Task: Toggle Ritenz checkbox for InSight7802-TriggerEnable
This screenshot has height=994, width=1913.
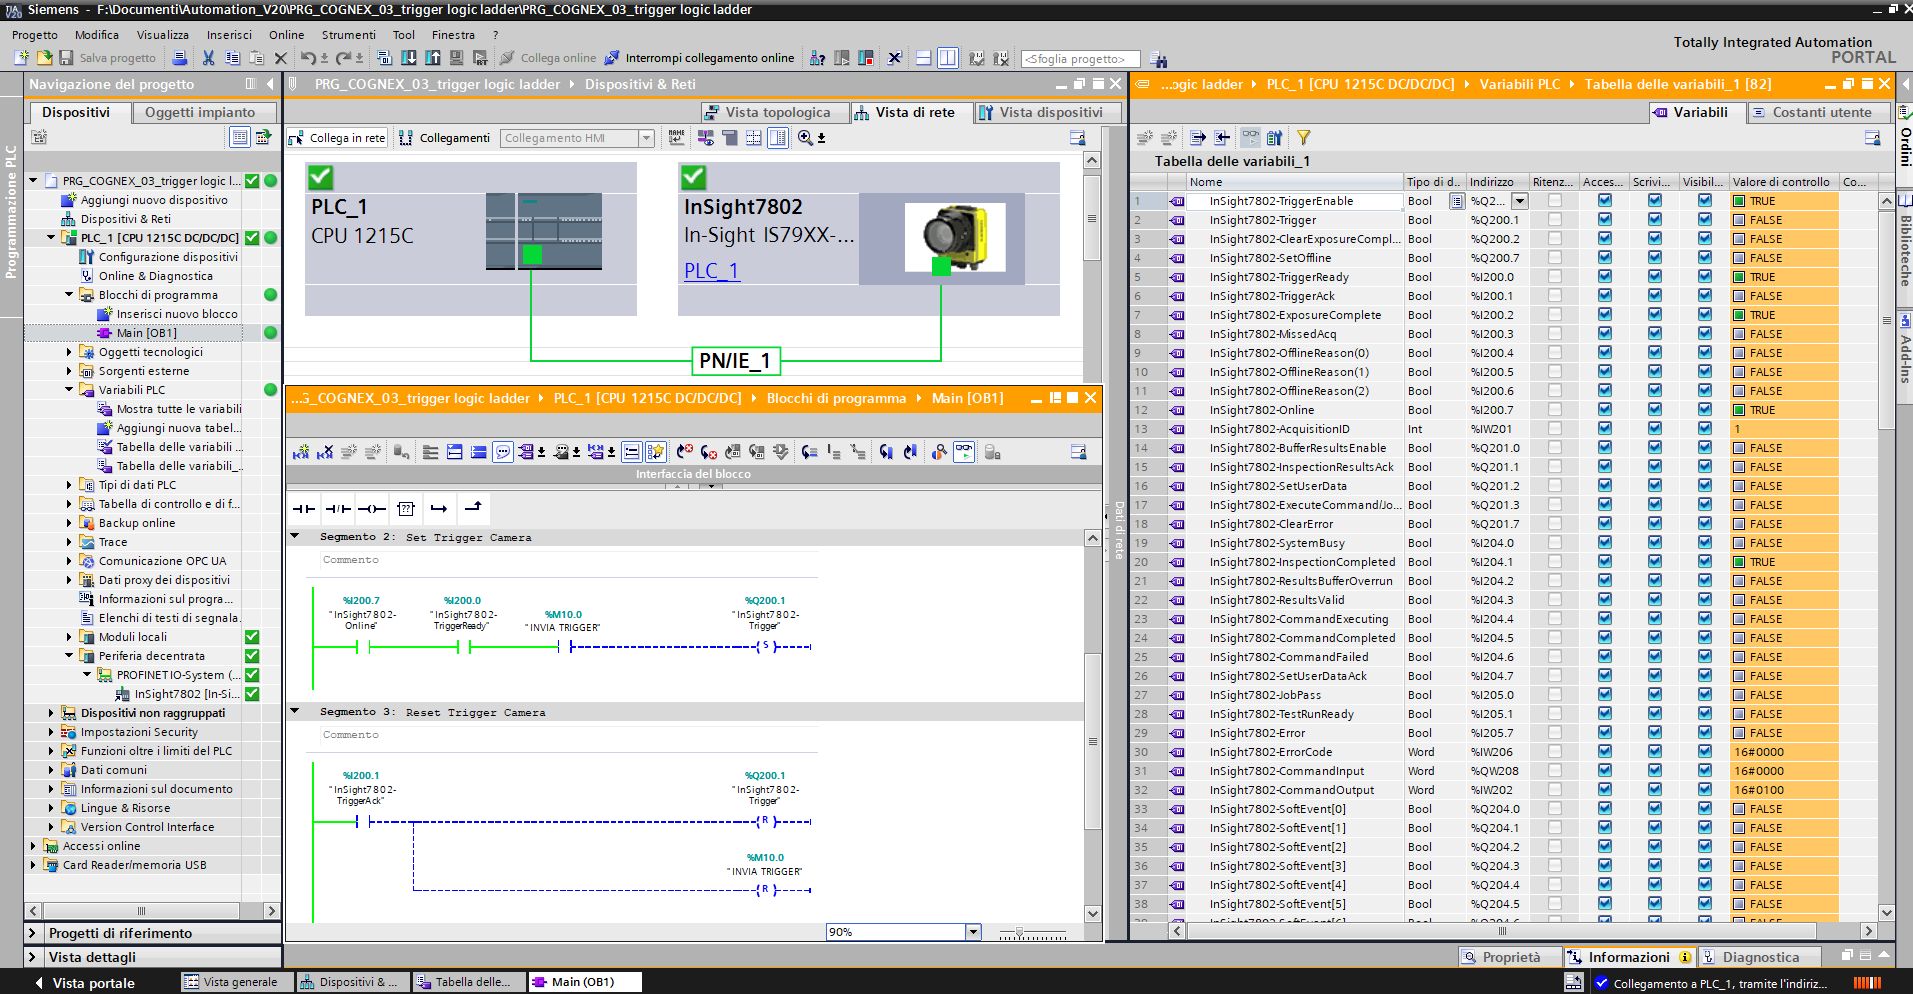Action: pos(1555,201)
